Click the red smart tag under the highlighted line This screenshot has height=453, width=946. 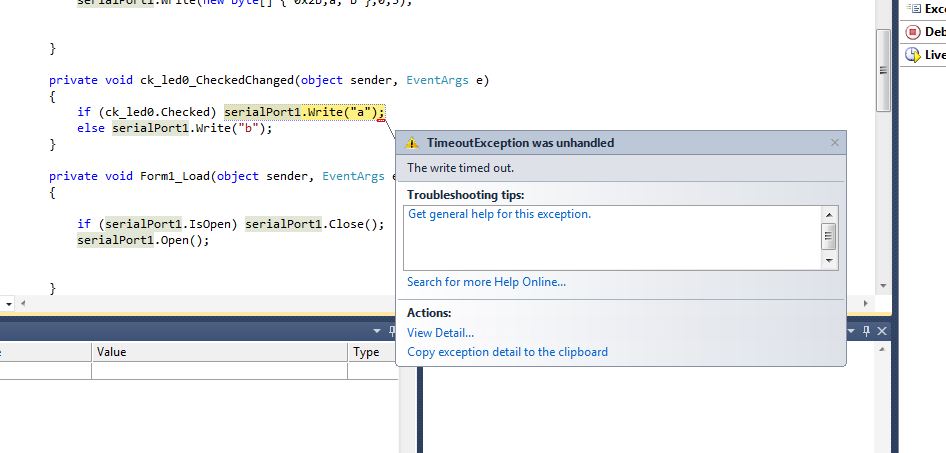coord(381,121)
